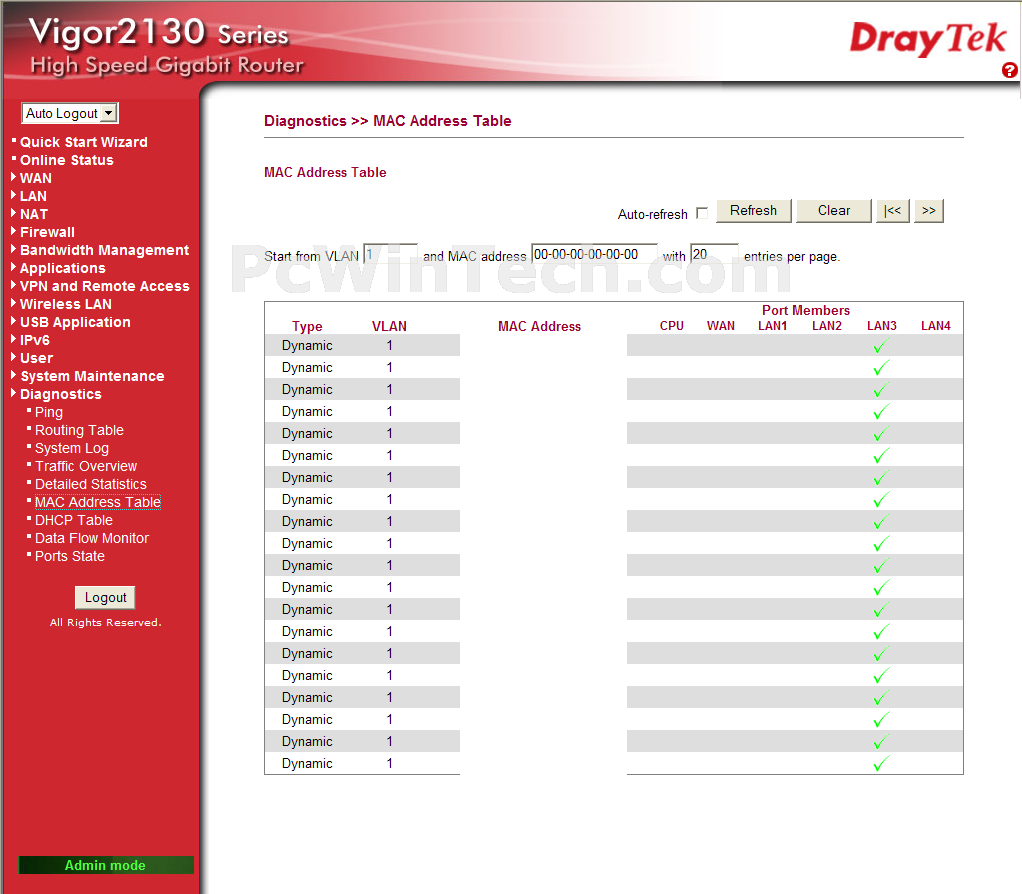Go to first page of entries
This screenshot has height=894, width=1022.
[892, 211]
